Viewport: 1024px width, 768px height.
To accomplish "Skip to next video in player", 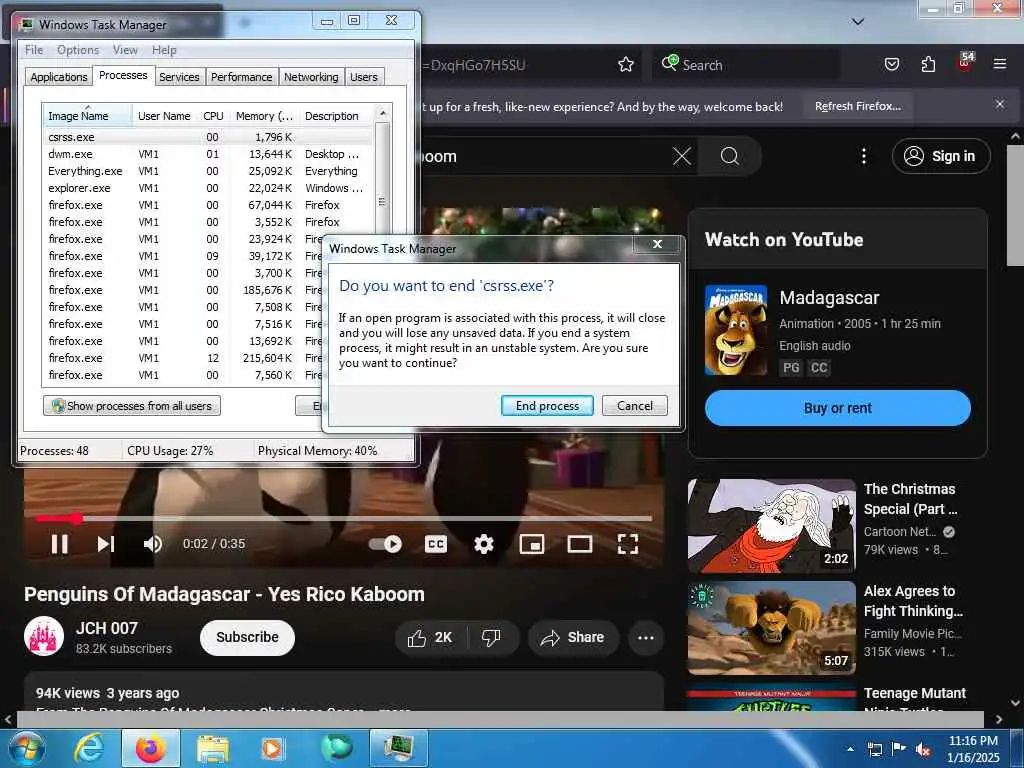I will coord(106,544).
